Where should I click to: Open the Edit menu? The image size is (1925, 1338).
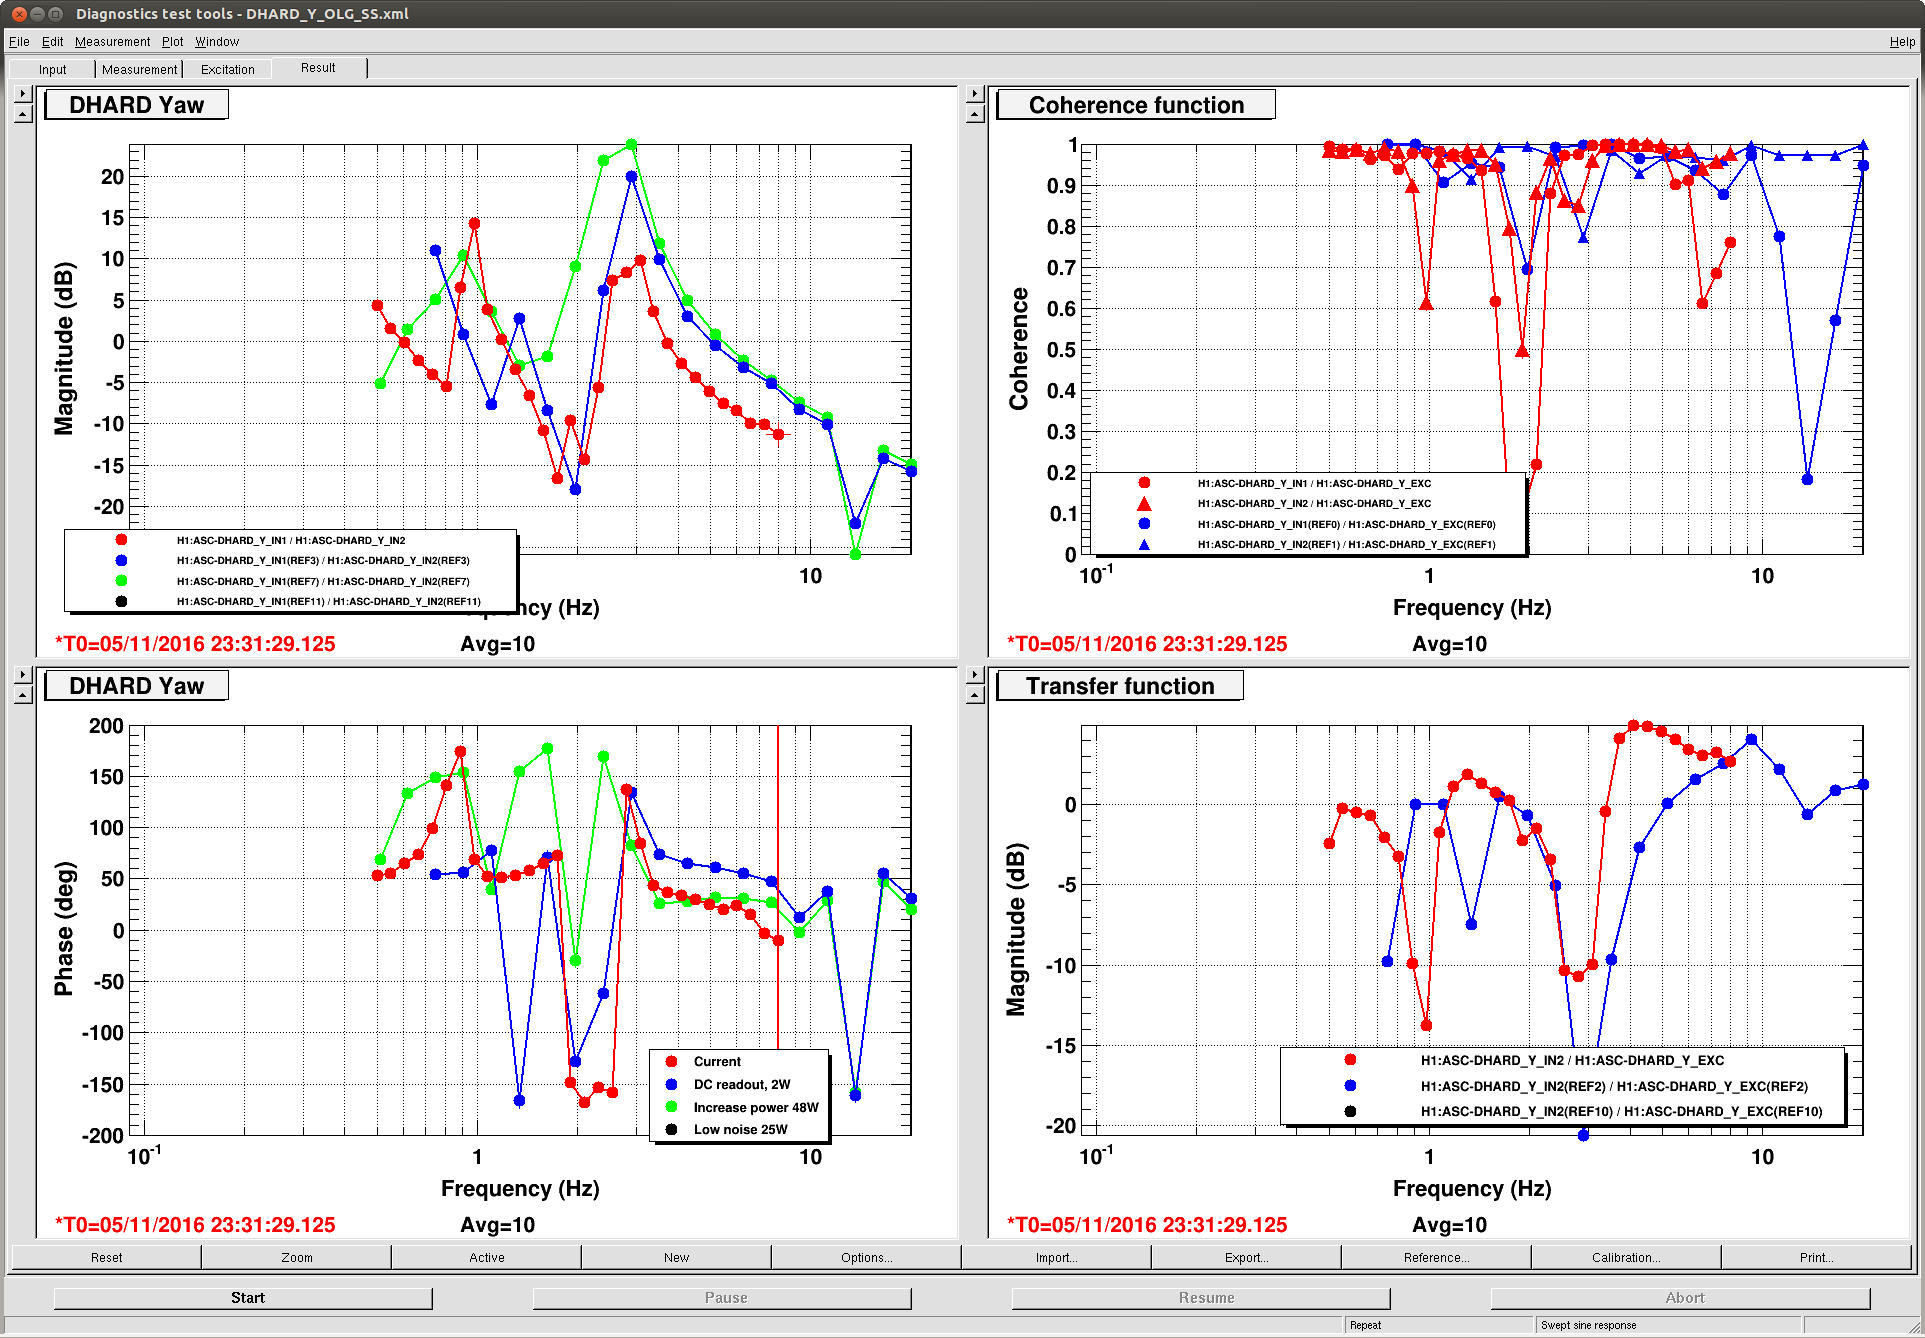click(x=52, y=42)
